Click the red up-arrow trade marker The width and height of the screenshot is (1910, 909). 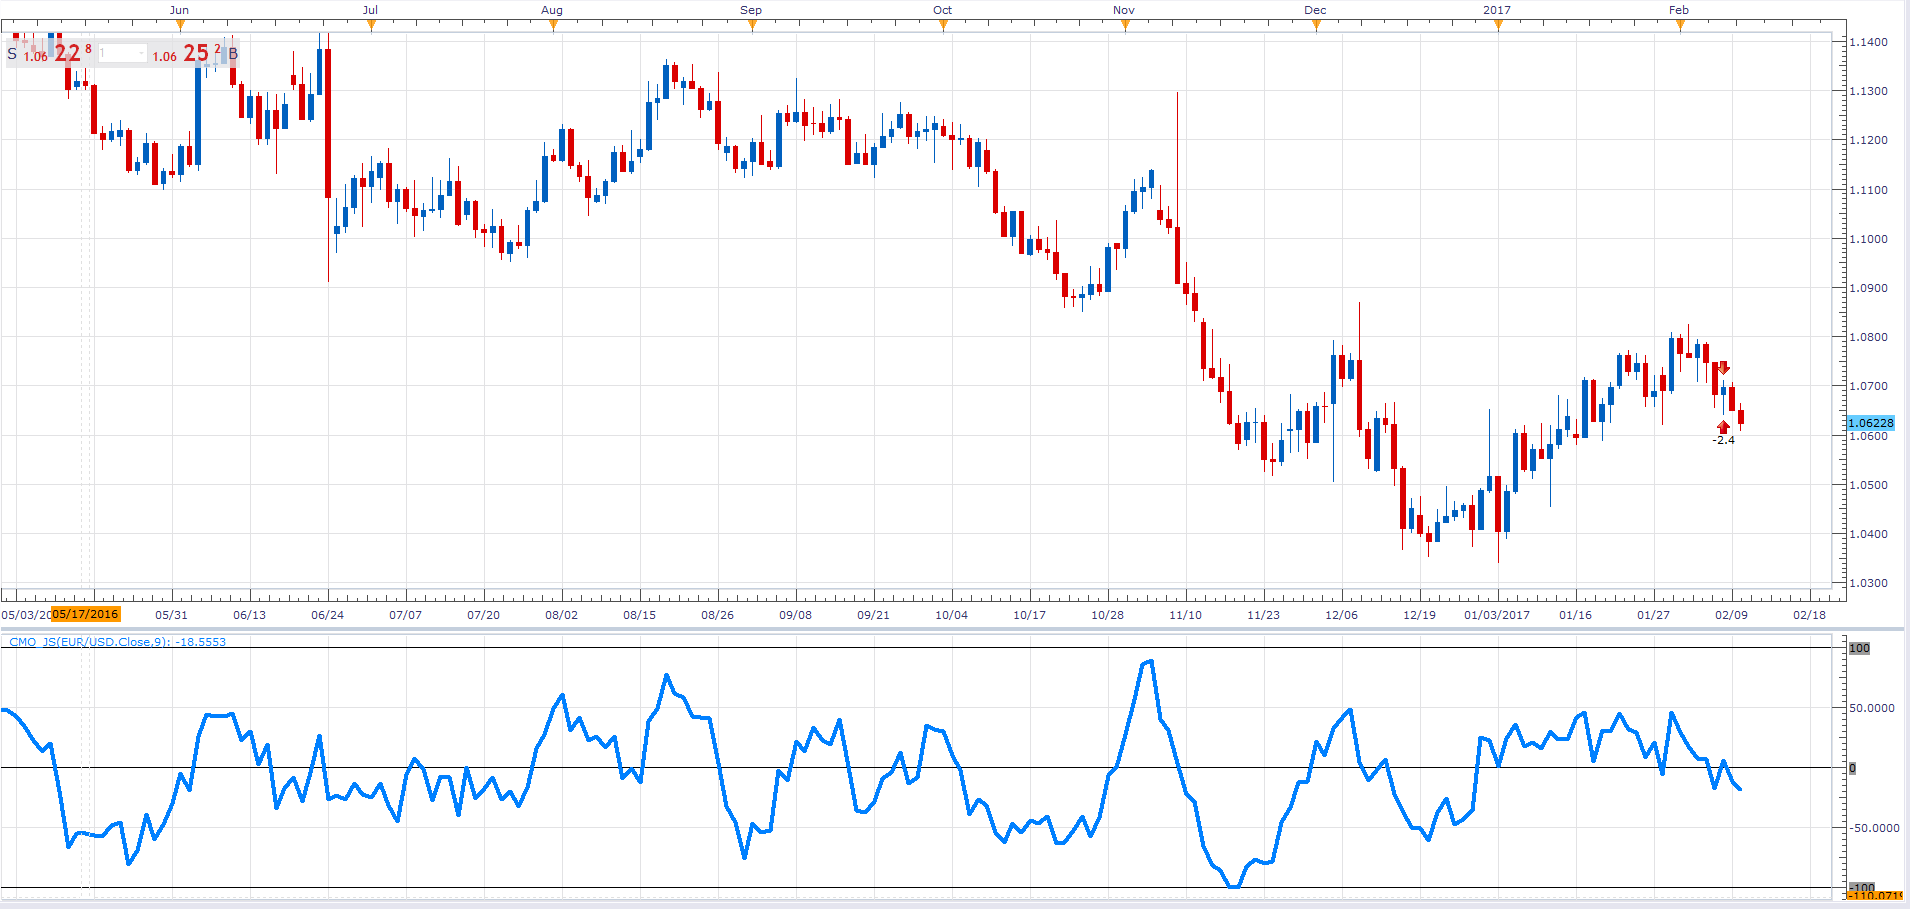pos(1723,427)
